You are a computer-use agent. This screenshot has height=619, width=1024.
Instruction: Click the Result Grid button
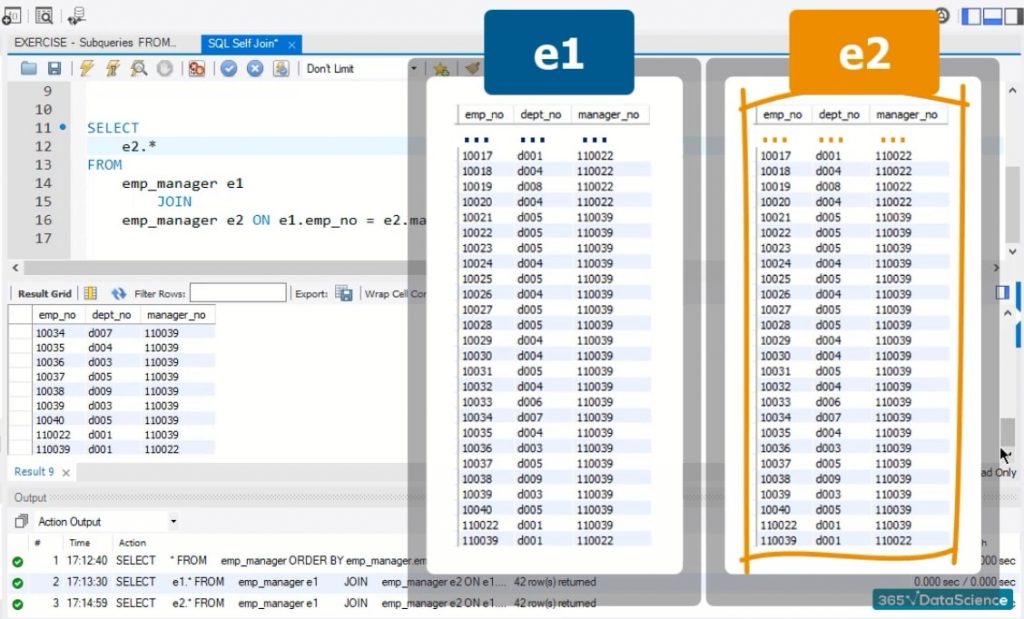point(45,294)
